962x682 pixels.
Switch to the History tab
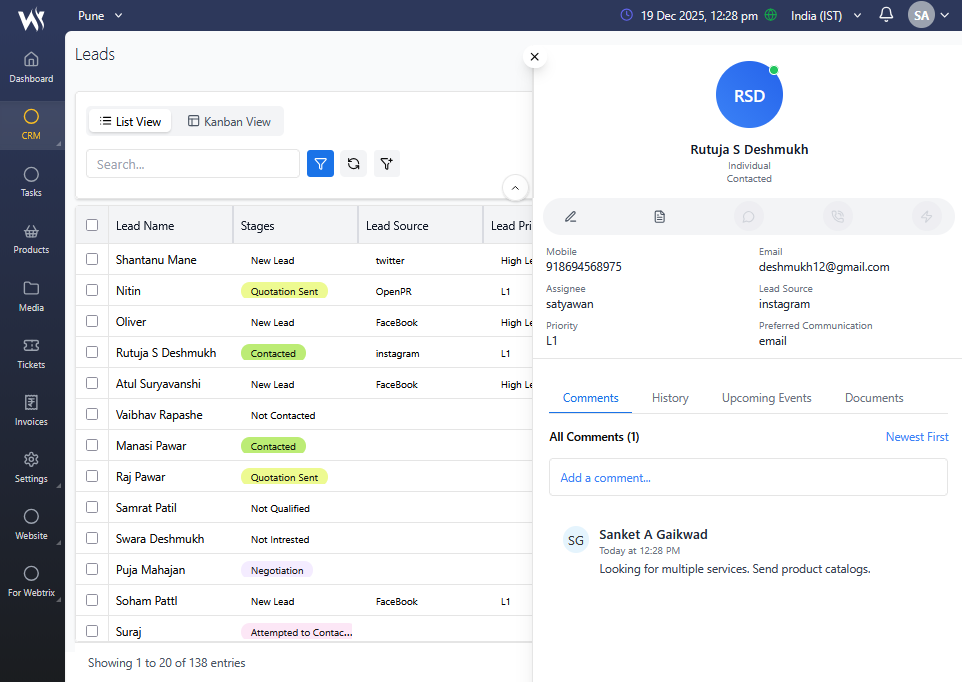(x=670, y=398)
